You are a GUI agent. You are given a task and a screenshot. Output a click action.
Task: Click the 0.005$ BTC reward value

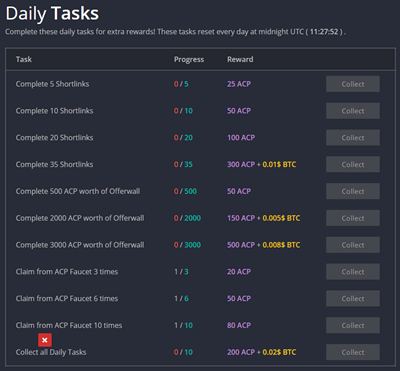[281, 218]
